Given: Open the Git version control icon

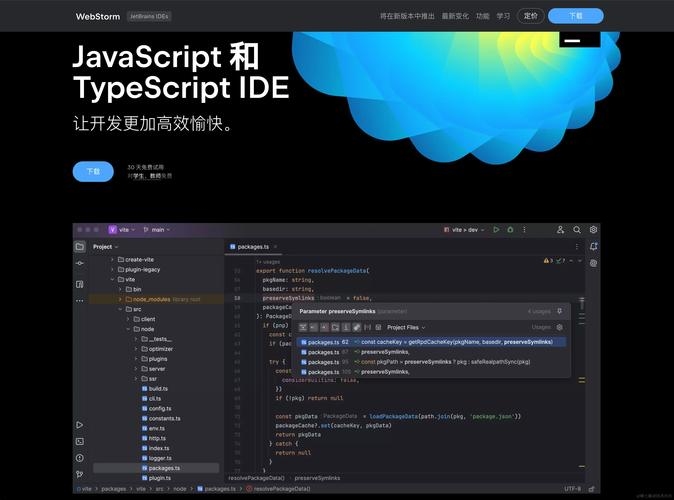Looking at the screenshot, I should click(x=79, y=474).
